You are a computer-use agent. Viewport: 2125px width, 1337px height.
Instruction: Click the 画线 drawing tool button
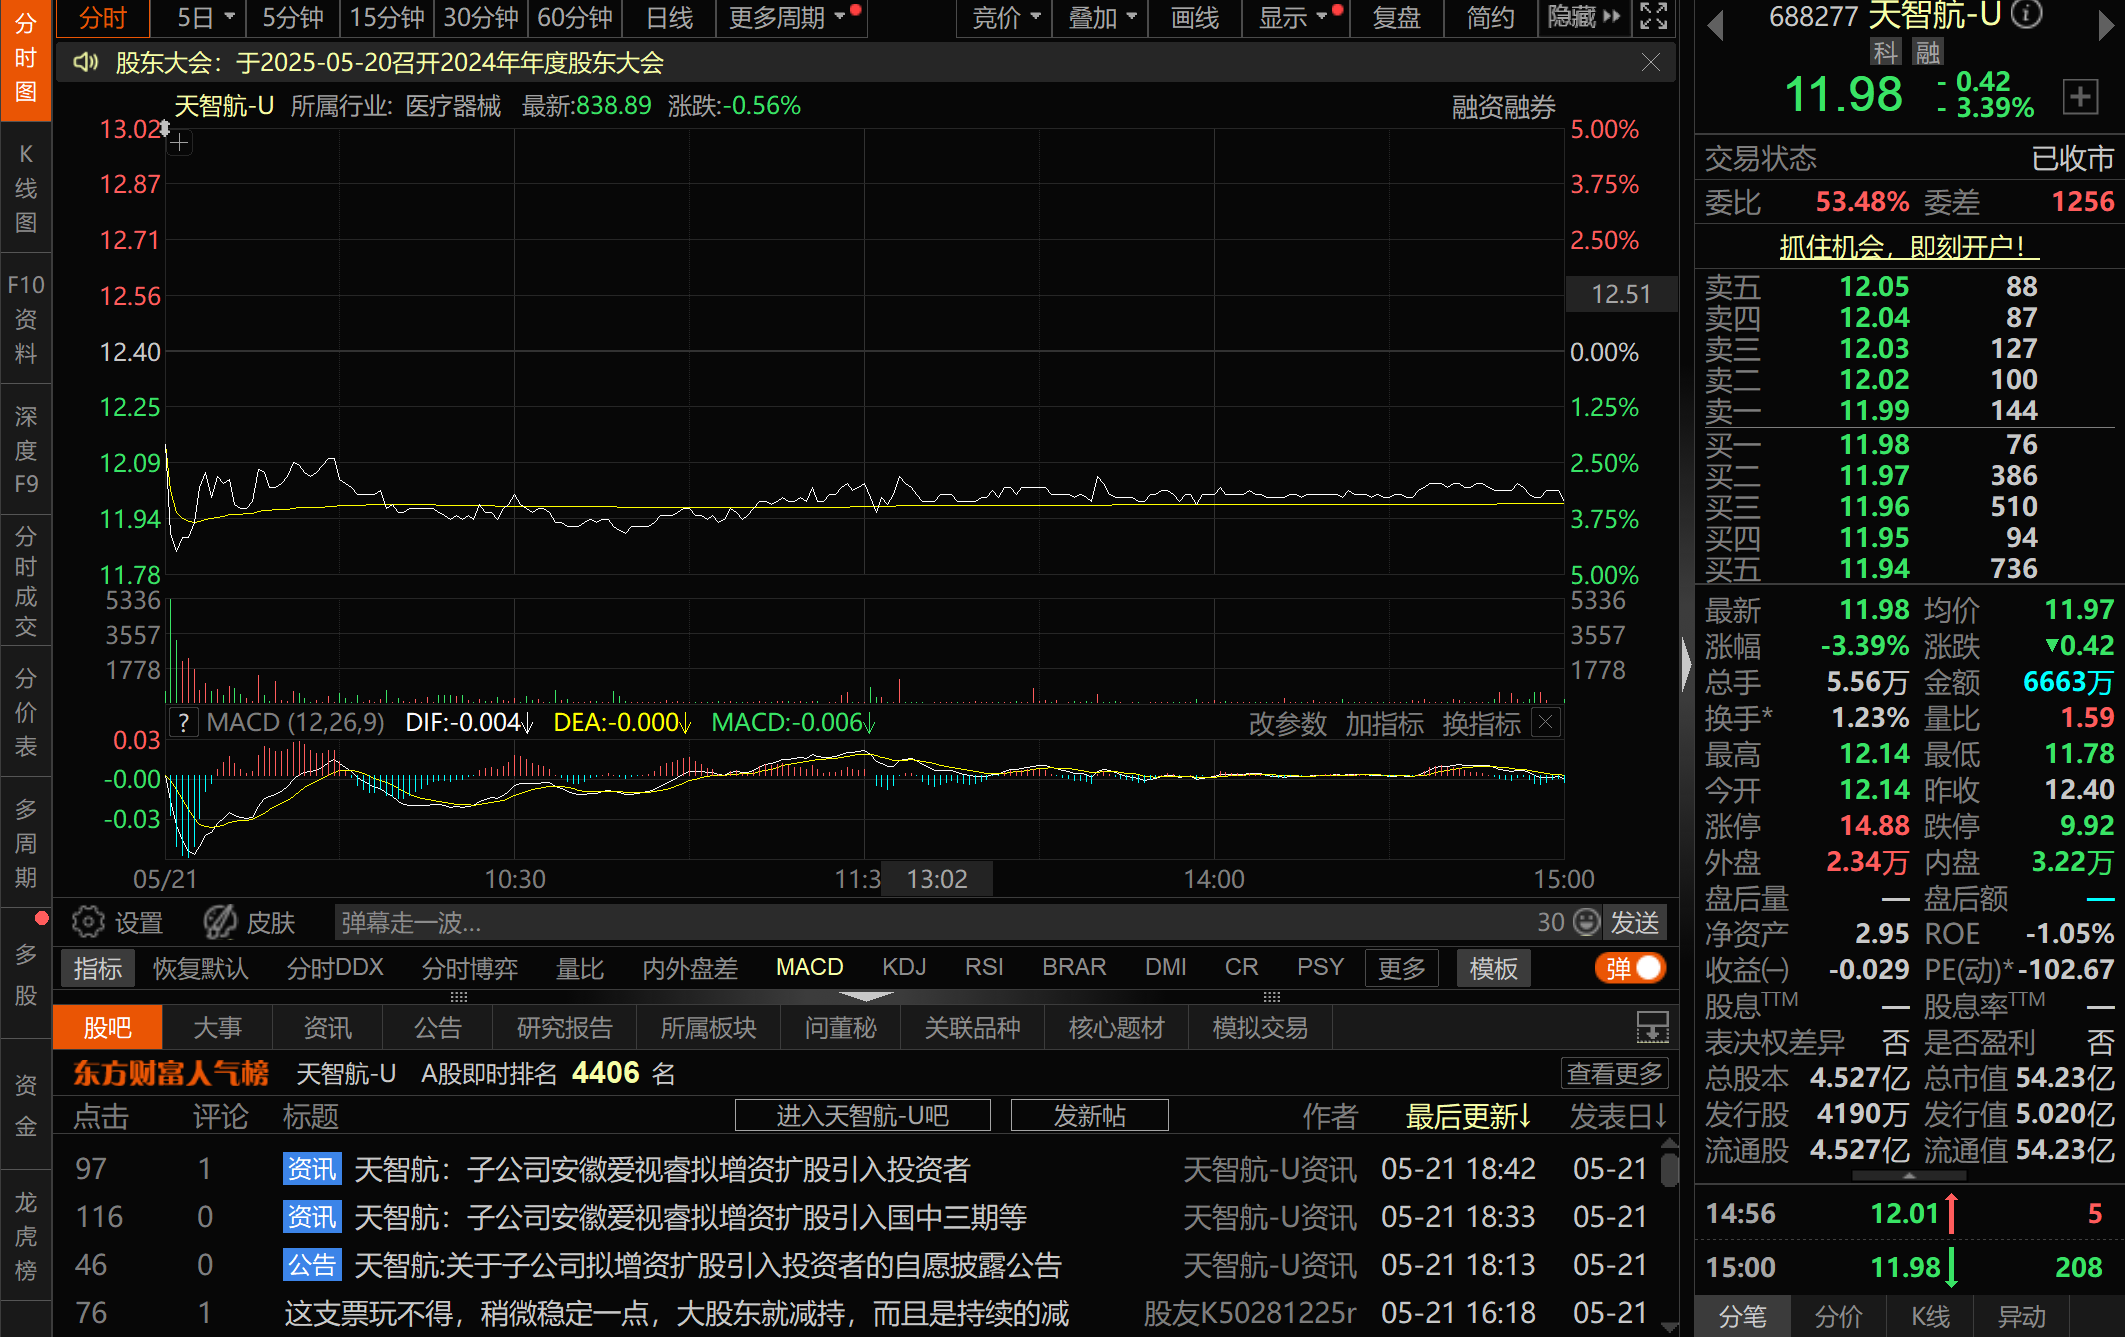point(1194,17)
